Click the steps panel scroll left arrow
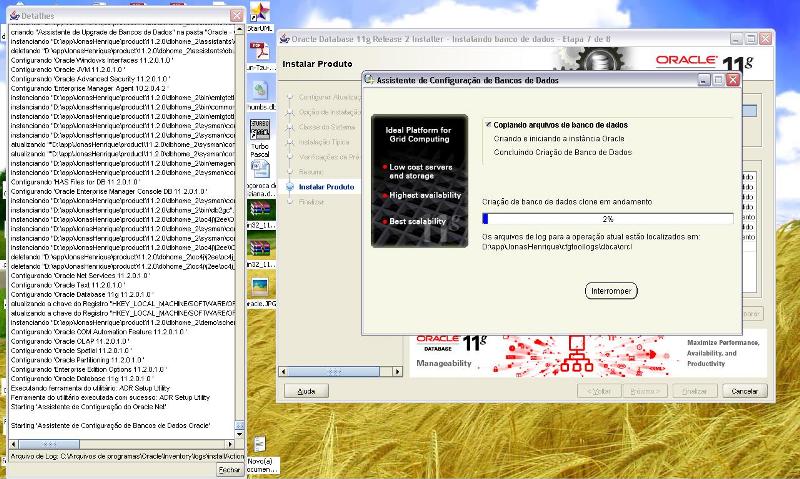This screenshot has width=800, height=479. pyautogui.click(x=284, y=372)
